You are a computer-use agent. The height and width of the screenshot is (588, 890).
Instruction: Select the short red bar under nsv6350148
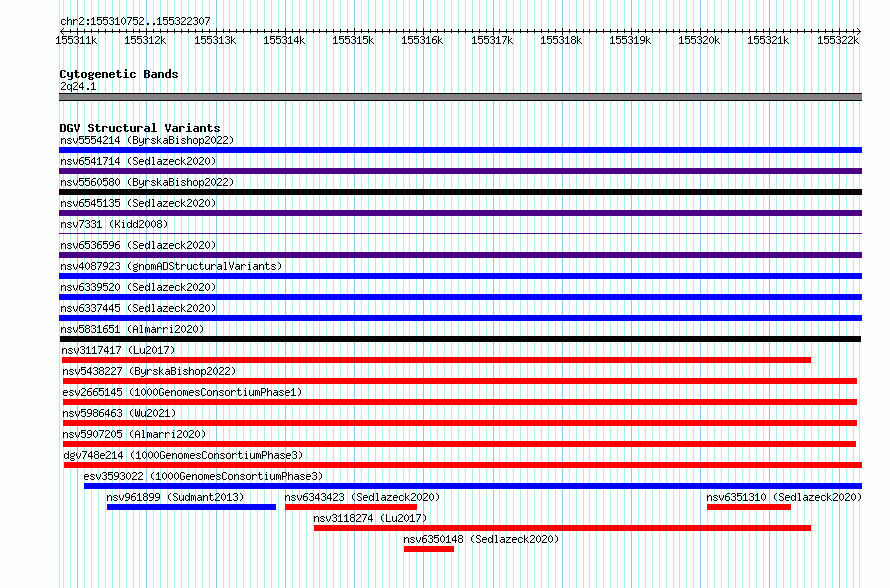click(x=429, y=549)
